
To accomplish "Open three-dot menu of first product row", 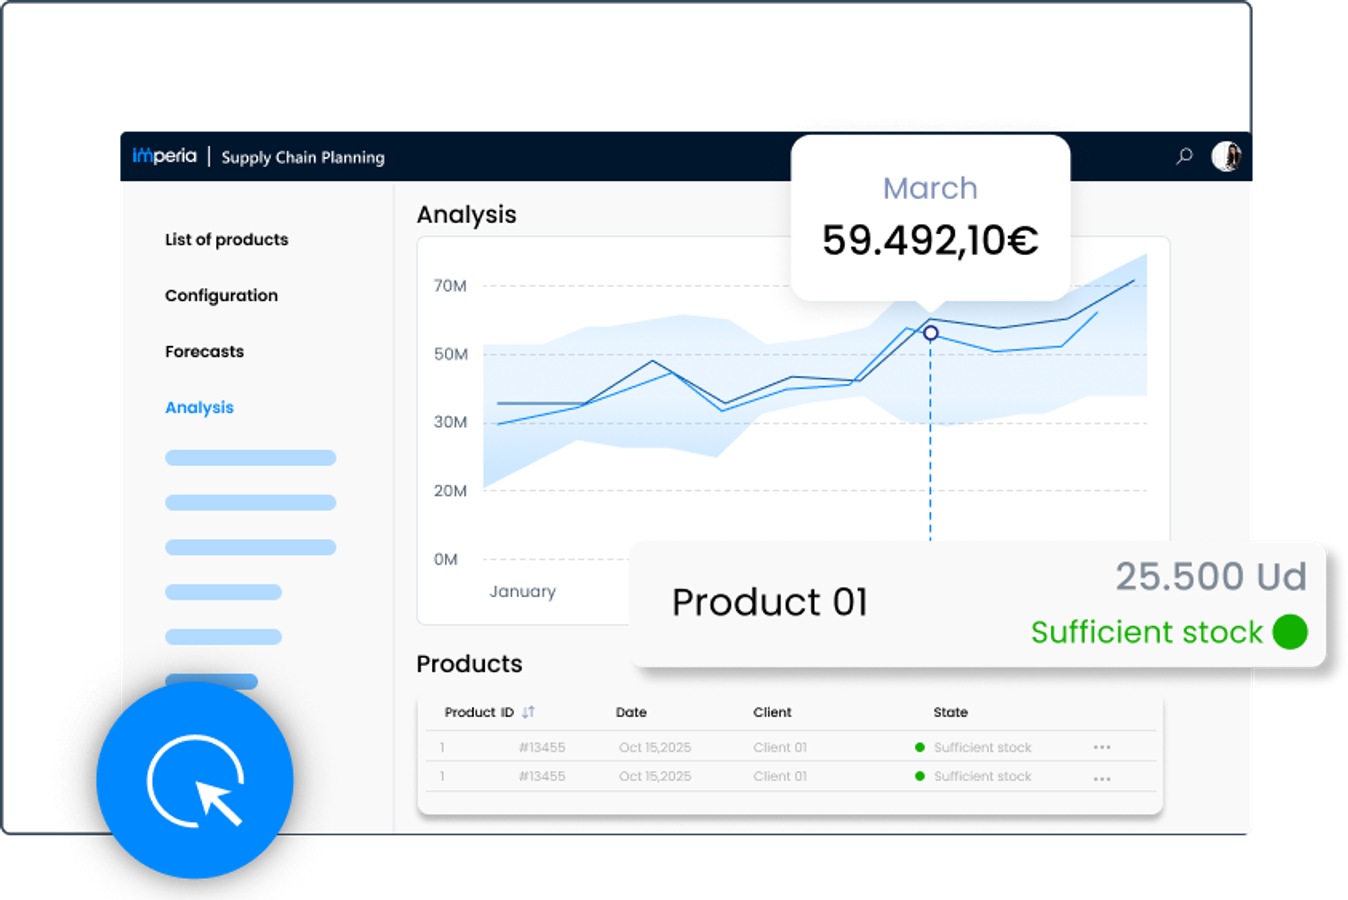I will 1102,747.
